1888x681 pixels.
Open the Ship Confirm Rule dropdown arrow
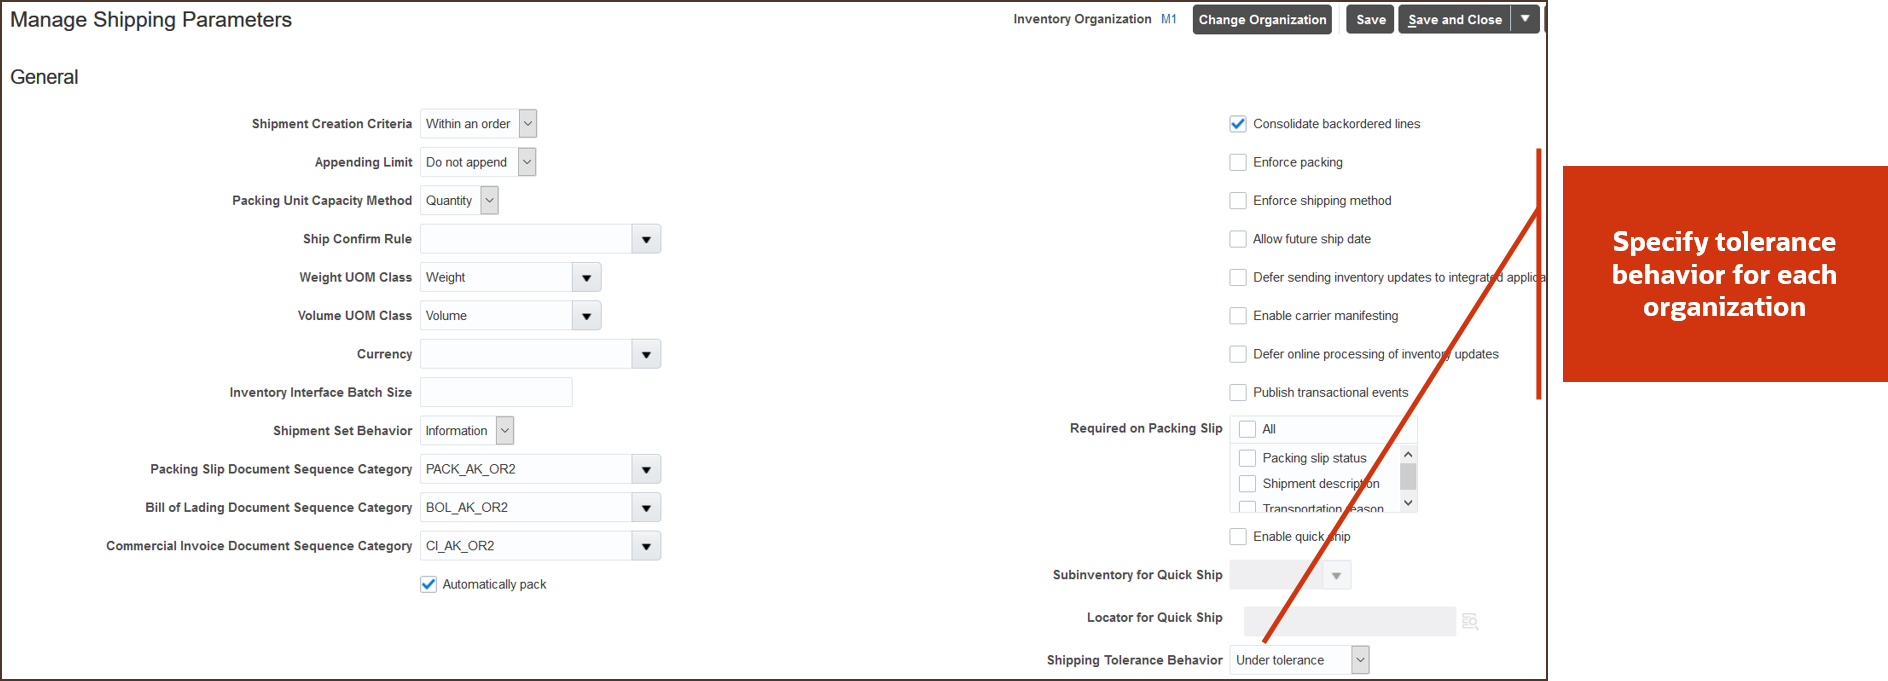[x=646, y=240]
